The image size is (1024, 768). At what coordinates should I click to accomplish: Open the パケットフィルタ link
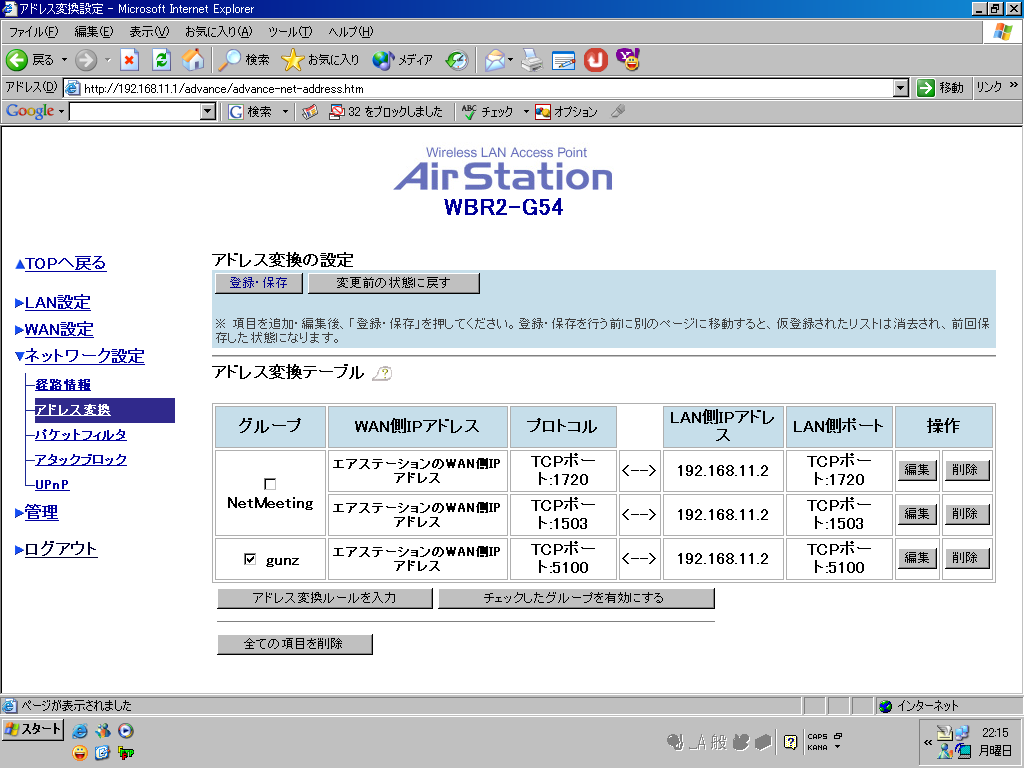click(81, 435)
